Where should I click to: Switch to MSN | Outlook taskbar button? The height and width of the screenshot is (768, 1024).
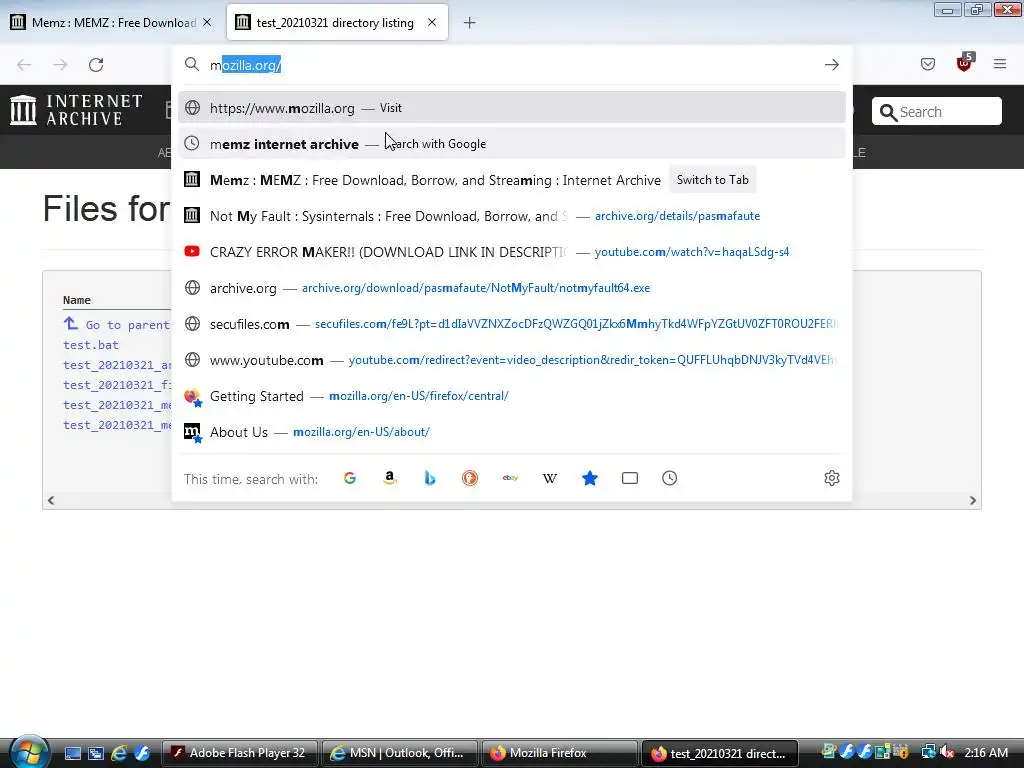pos(399,753)
